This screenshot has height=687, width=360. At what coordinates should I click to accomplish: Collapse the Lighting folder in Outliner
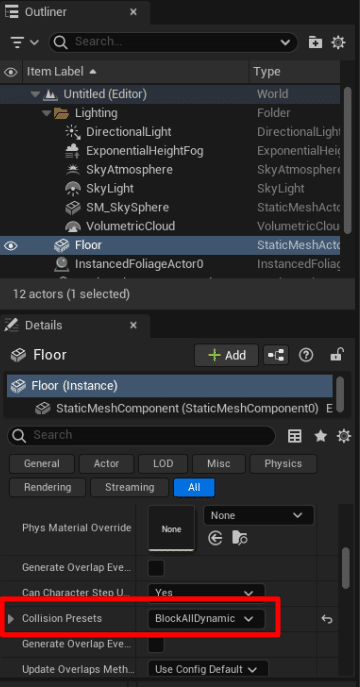click(x=46, y=113)
